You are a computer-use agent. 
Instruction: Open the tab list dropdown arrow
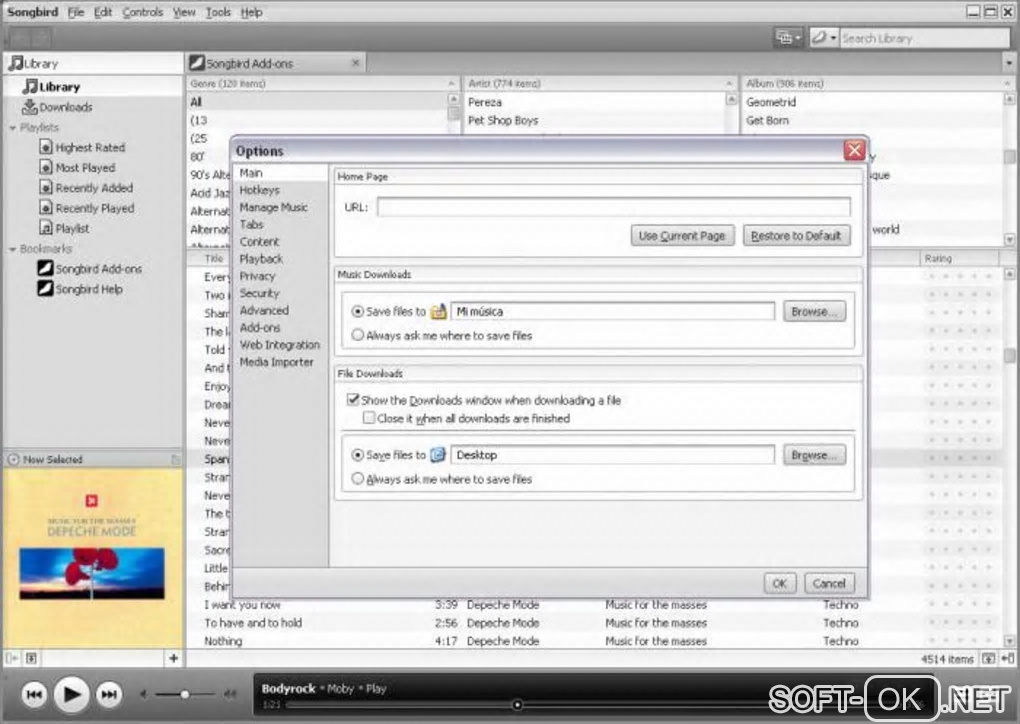pyautogui.click(x=1009, y=63)
